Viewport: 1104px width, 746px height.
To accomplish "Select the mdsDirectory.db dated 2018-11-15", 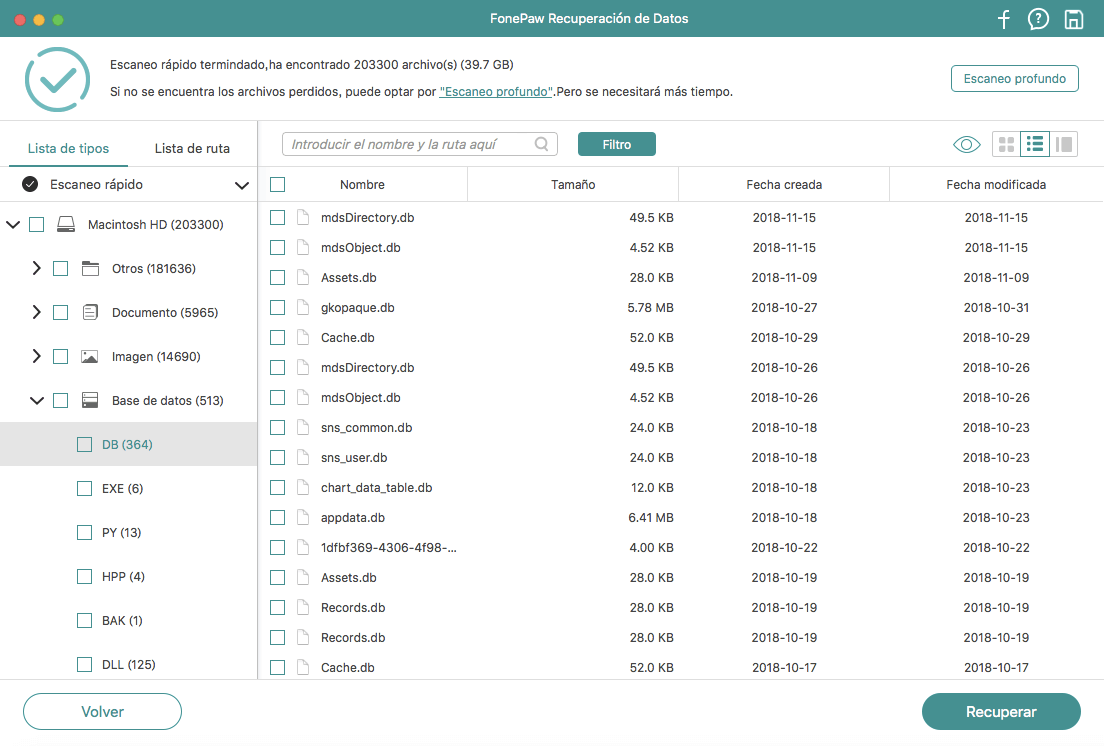I will pyautogui.click(x=680, y=217).
